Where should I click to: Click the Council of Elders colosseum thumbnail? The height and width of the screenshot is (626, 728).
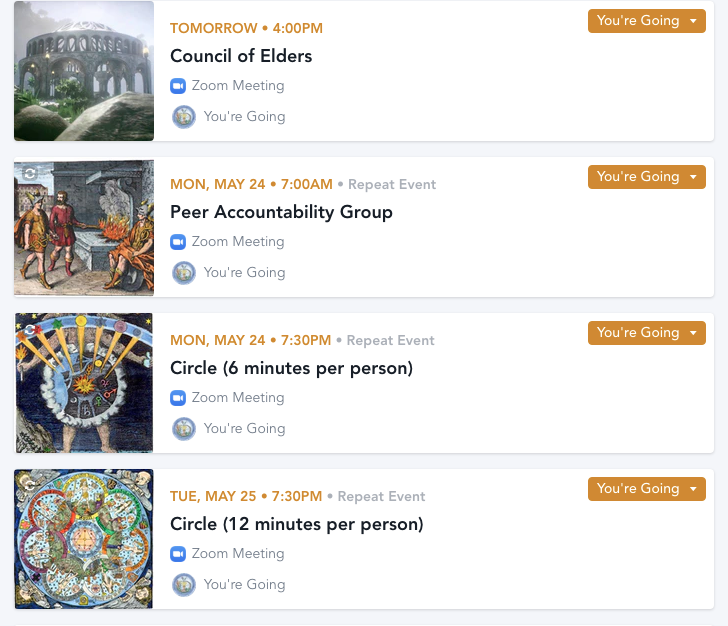click(84, 71)
